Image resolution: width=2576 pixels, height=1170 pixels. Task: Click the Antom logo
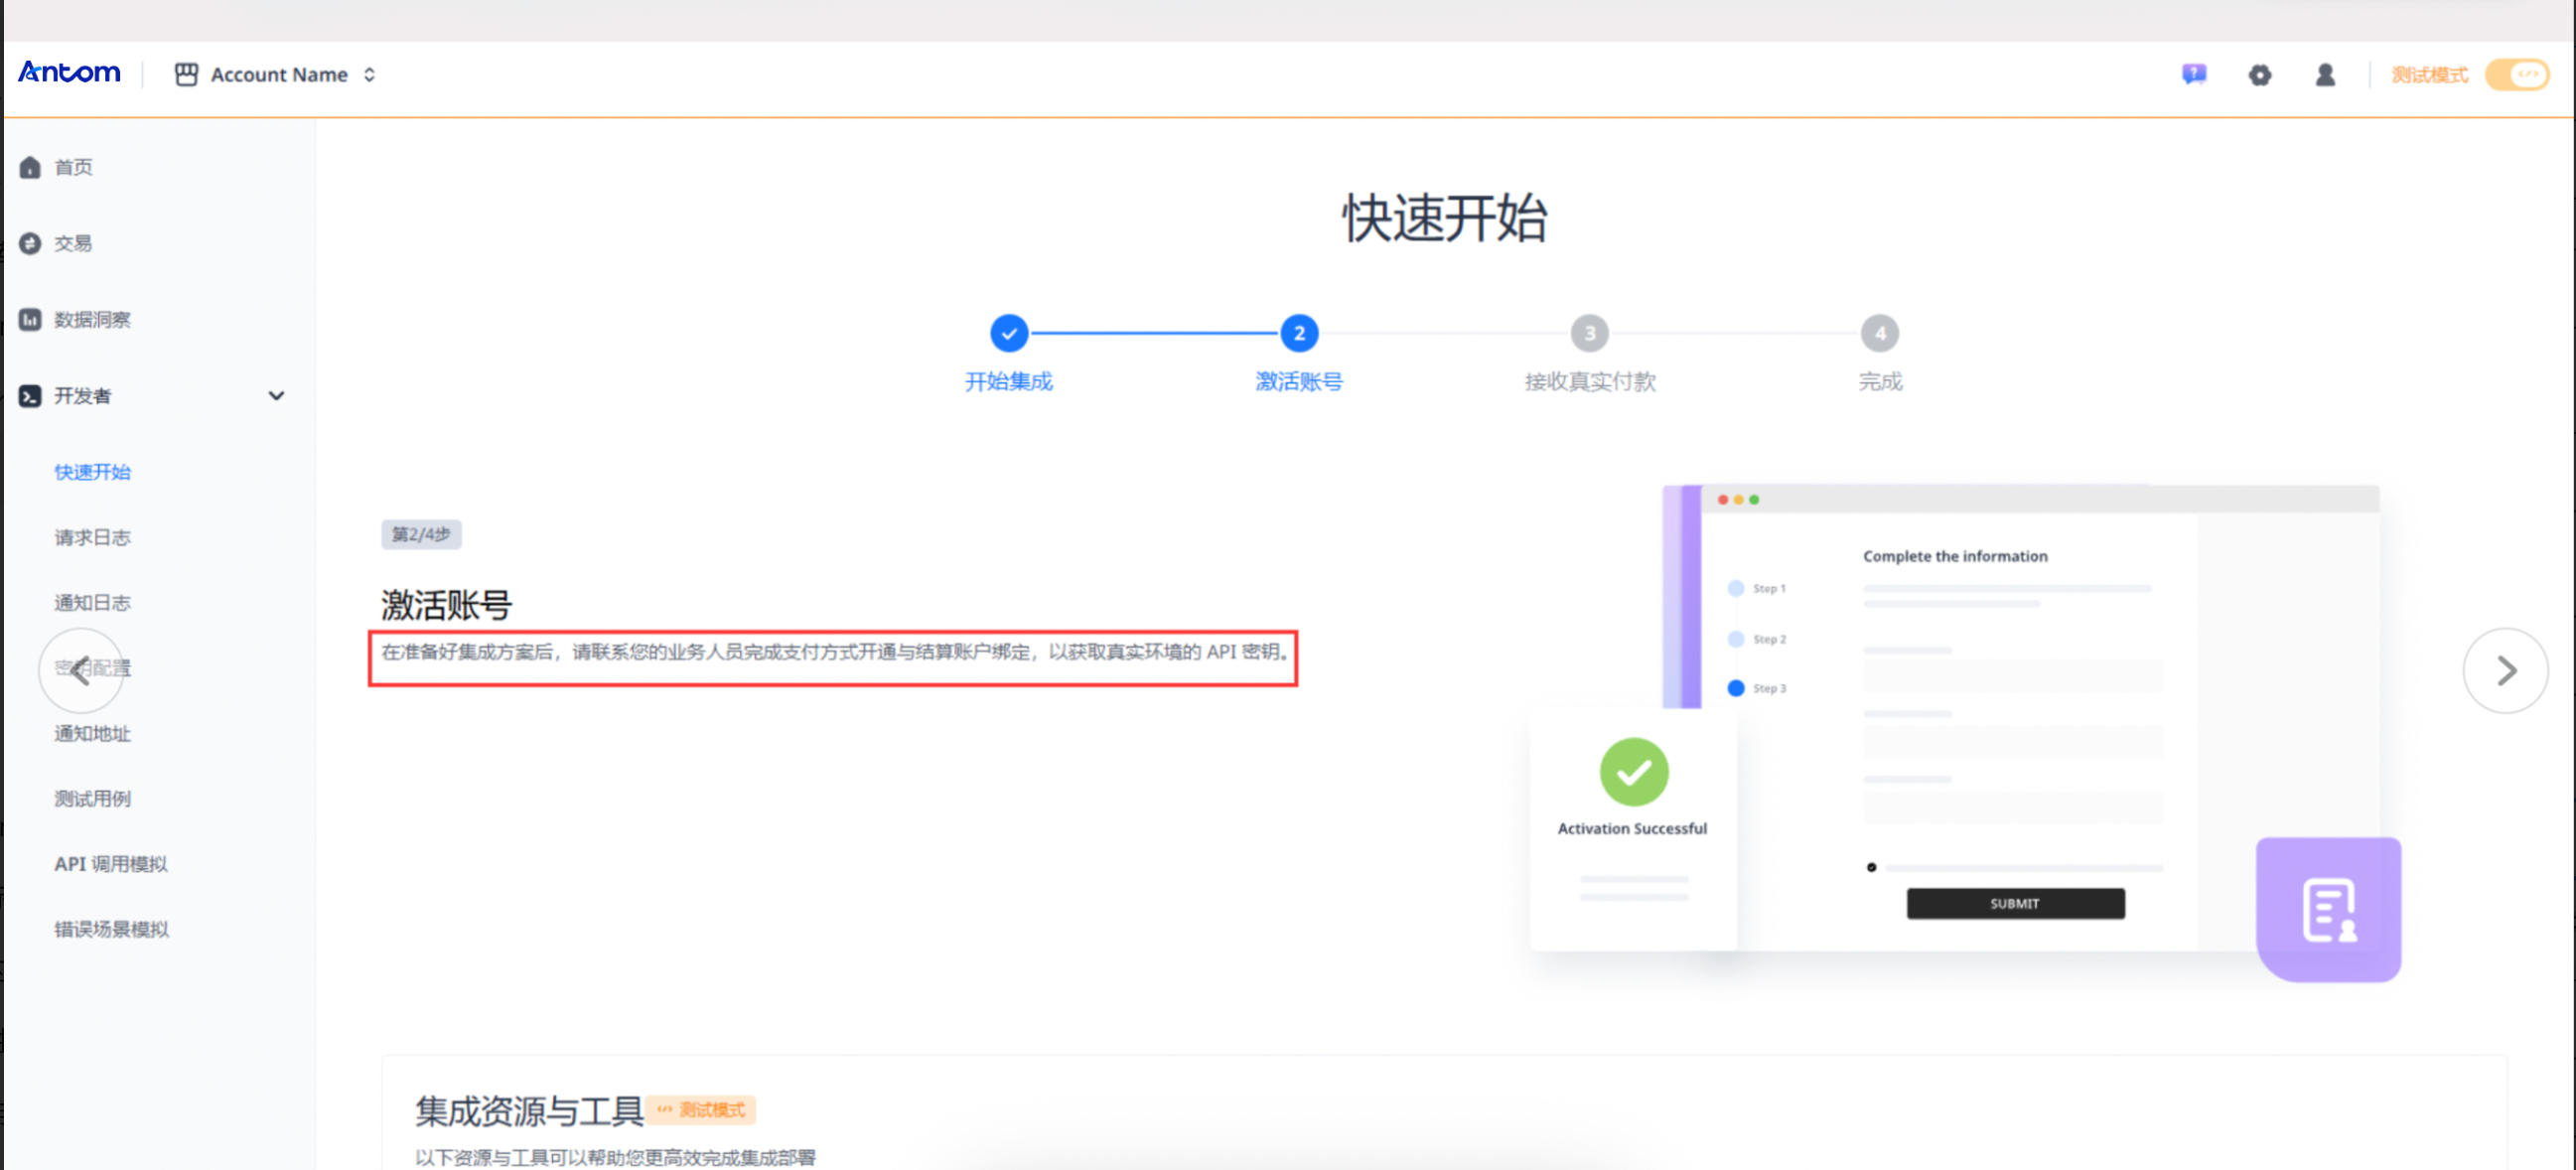pos(69,73)
